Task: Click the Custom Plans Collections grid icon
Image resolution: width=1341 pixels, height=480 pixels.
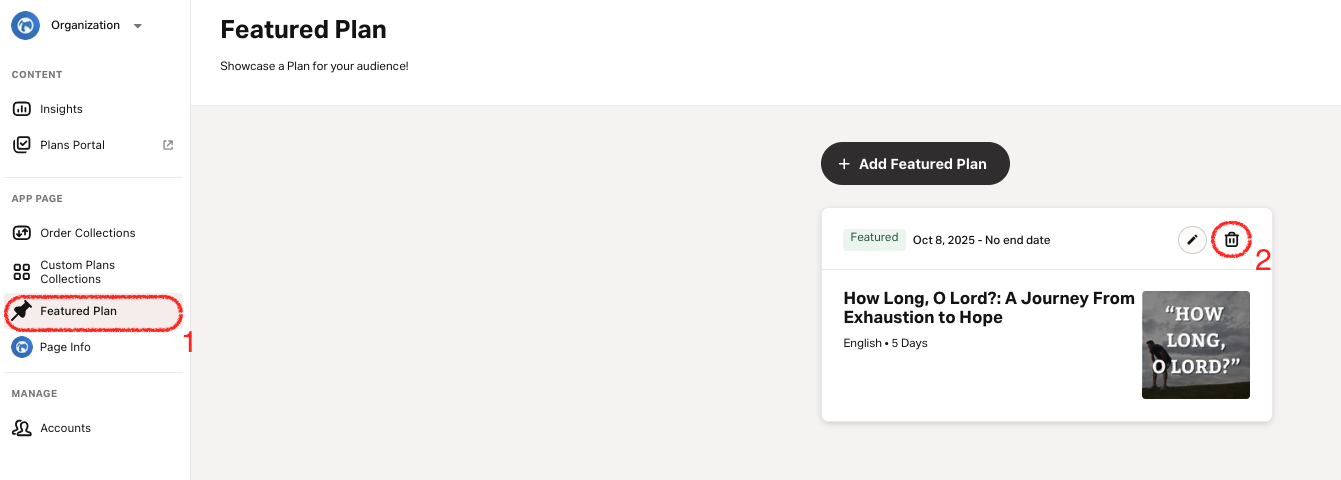Action: 21,272
